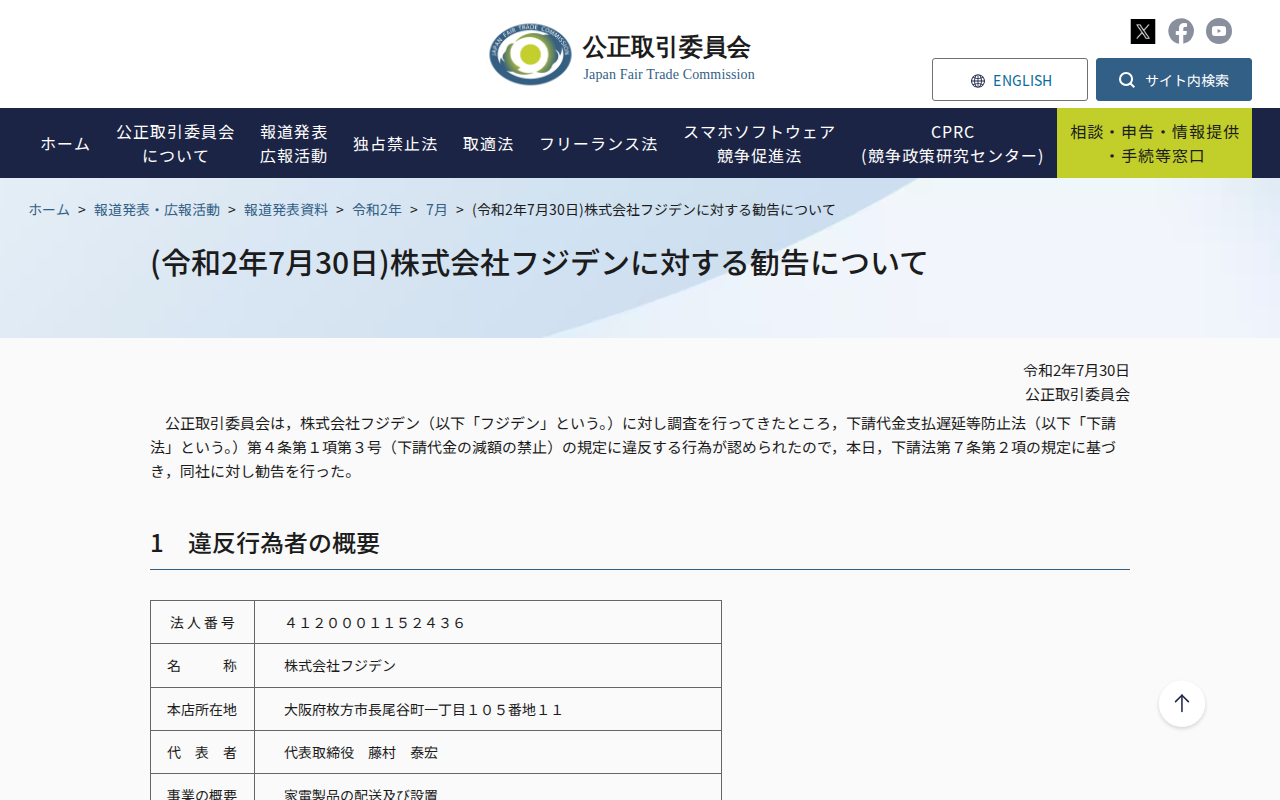The width and height of the screenshot is (1280, 800).
Task: Click section heading 1 違反行為者の概要
Action: point(265,543)
